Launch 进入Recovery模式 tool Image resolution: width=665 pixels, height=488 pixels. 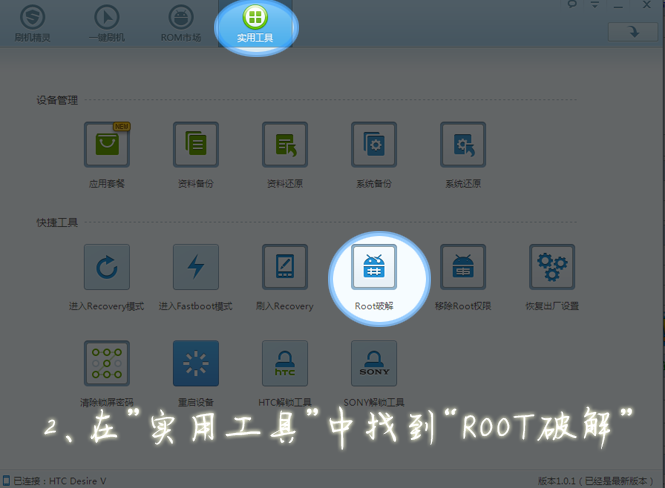107,267
